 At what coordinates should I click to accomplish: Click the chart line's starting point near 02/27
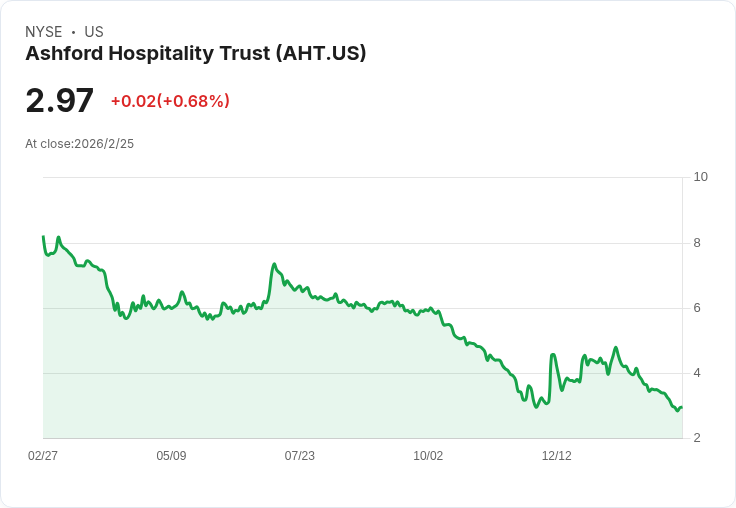[x=43, y=237]
